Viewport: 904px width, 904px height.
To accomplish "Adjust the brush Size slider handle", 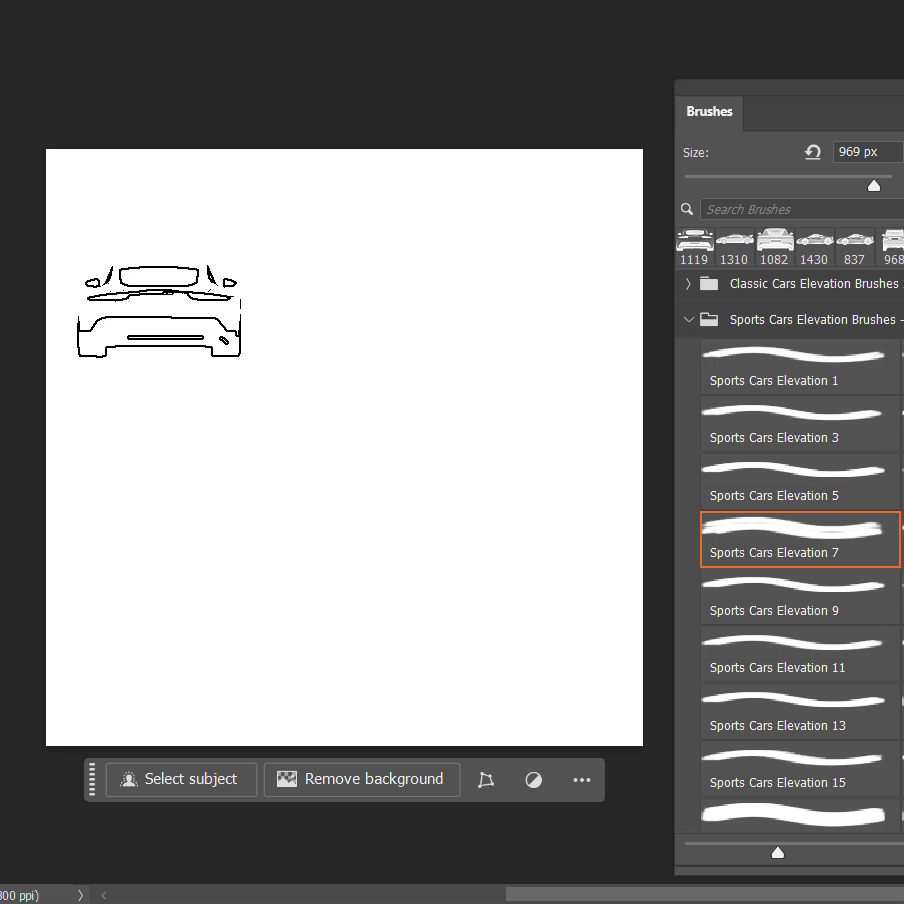I will pos(873,186).
